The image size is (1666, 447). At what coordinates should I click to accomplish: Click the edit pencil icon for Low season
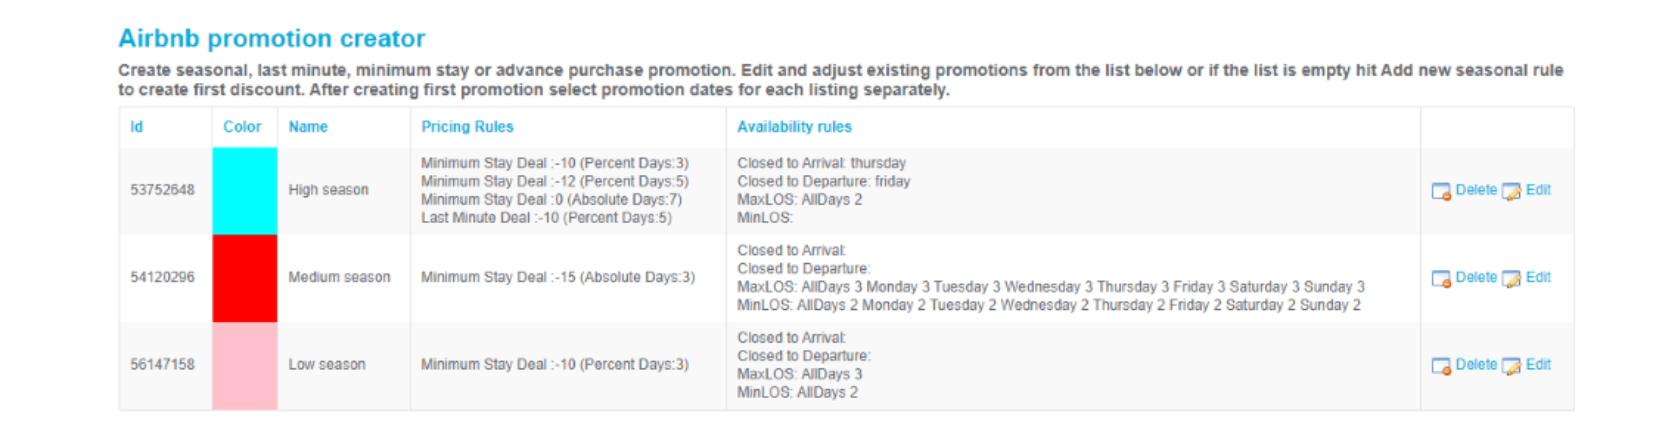pyautogui.click(x=1511, y=366)
